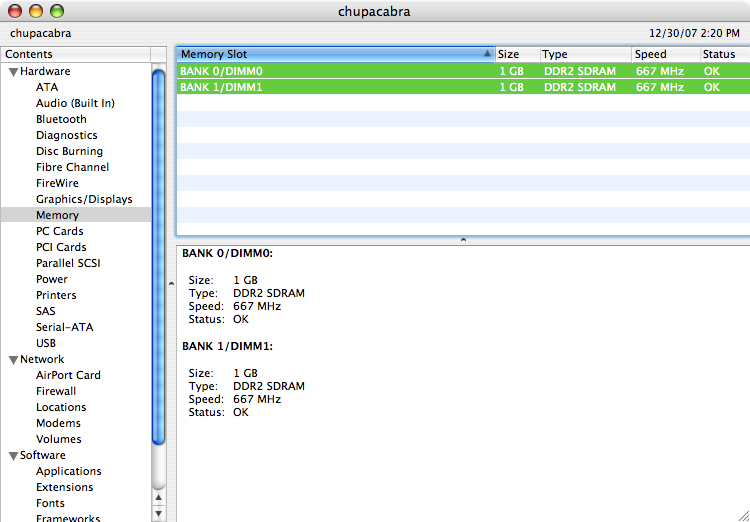Zoom window with green button
750x522 pixels.
57,11
